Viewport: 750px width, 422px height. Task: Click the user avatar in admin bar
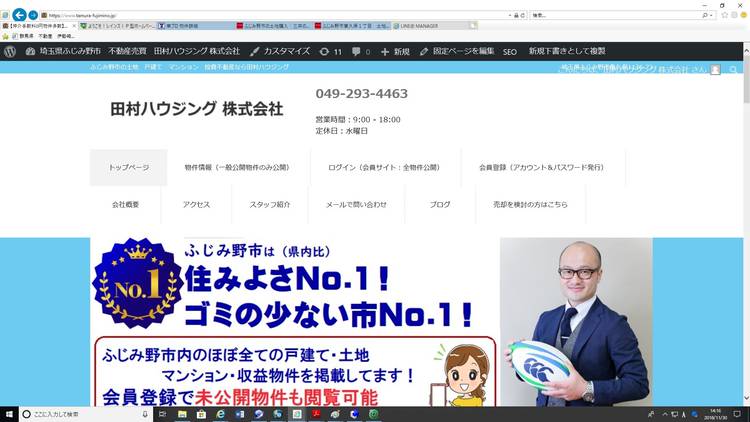715,69
